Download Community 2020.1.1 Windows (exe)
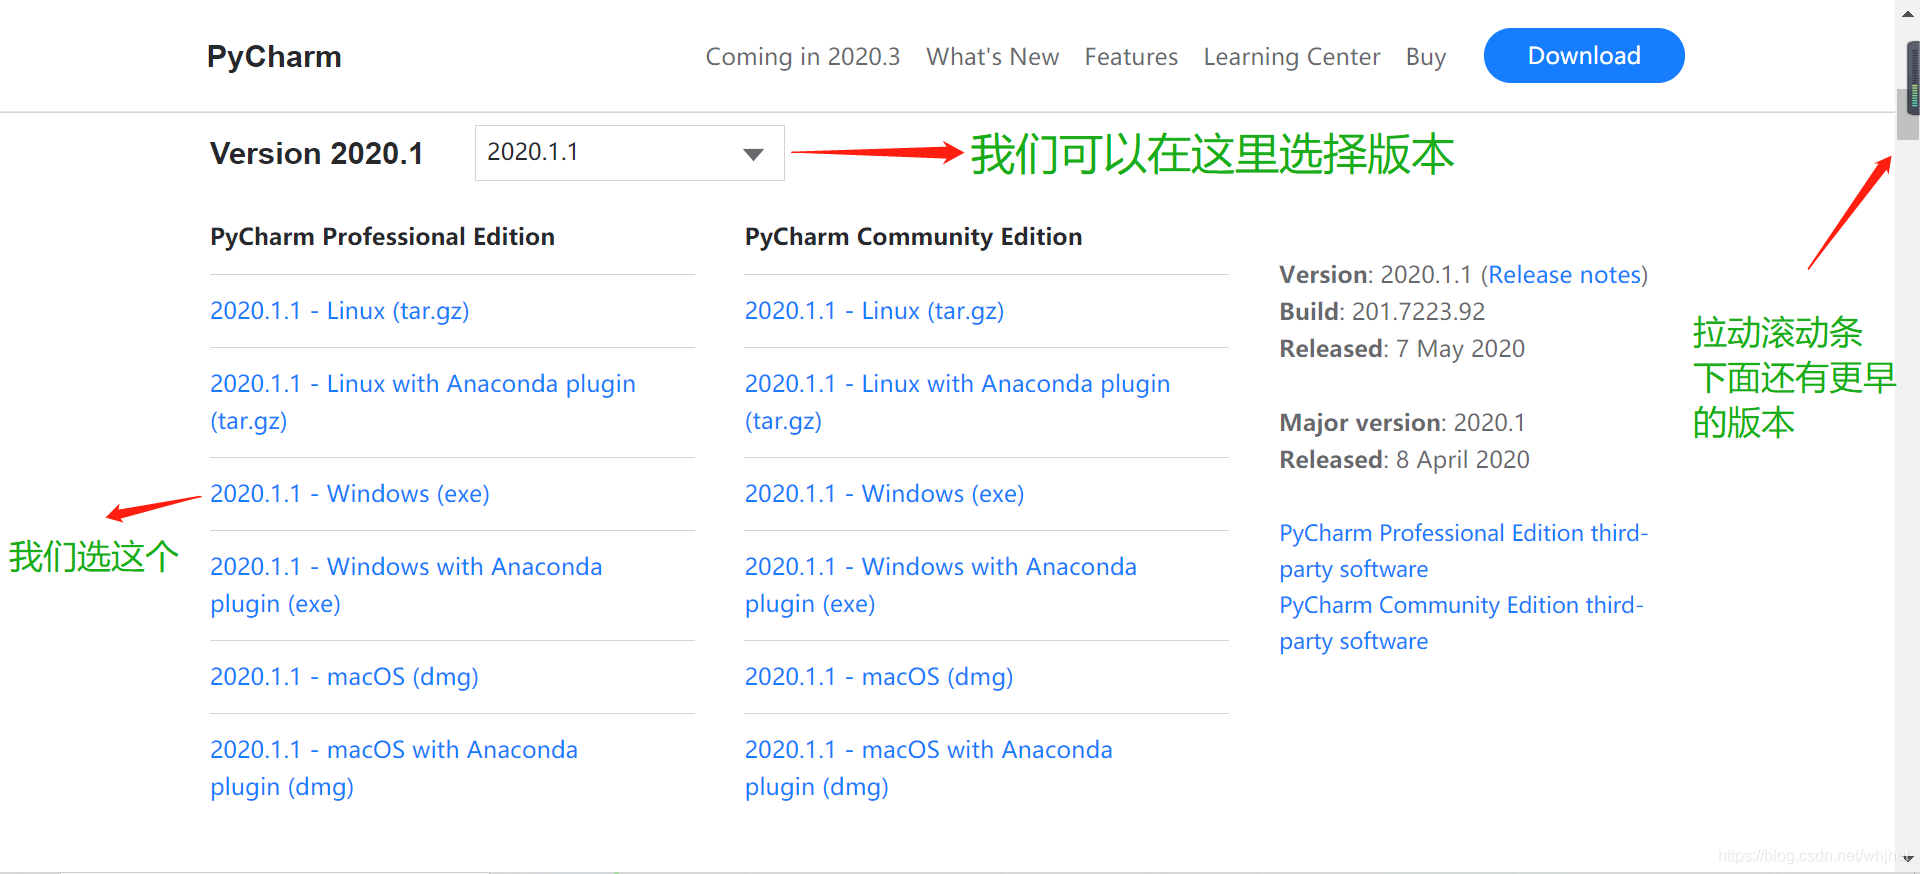The image size is (1920, 874). (x=885, y=494)
